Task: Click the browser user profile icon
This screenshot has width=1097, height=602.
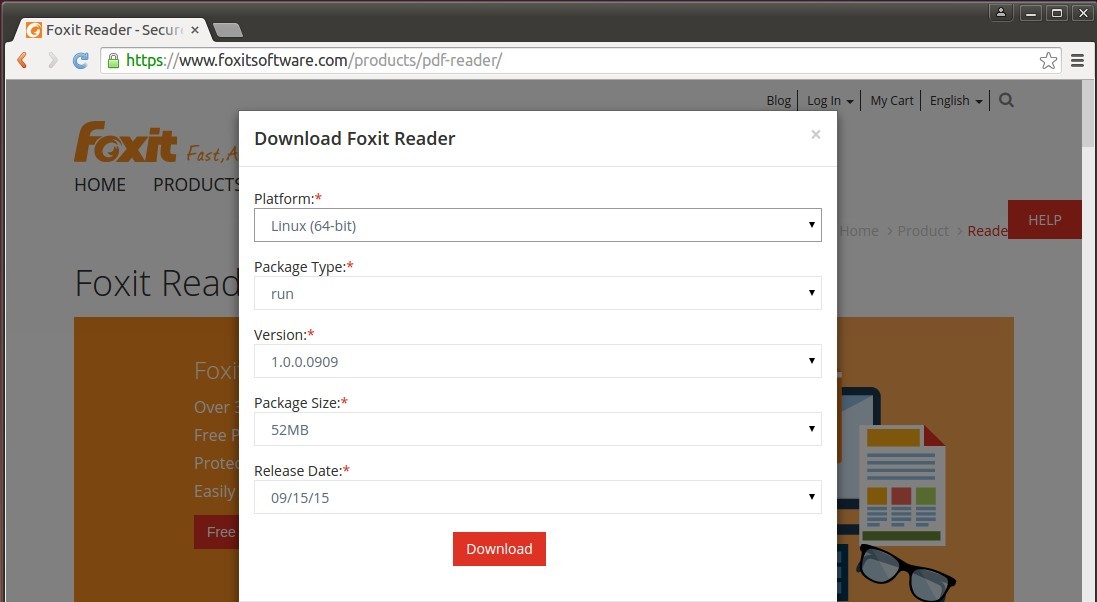Action: pyautogui.click(x=1001, y=13)
